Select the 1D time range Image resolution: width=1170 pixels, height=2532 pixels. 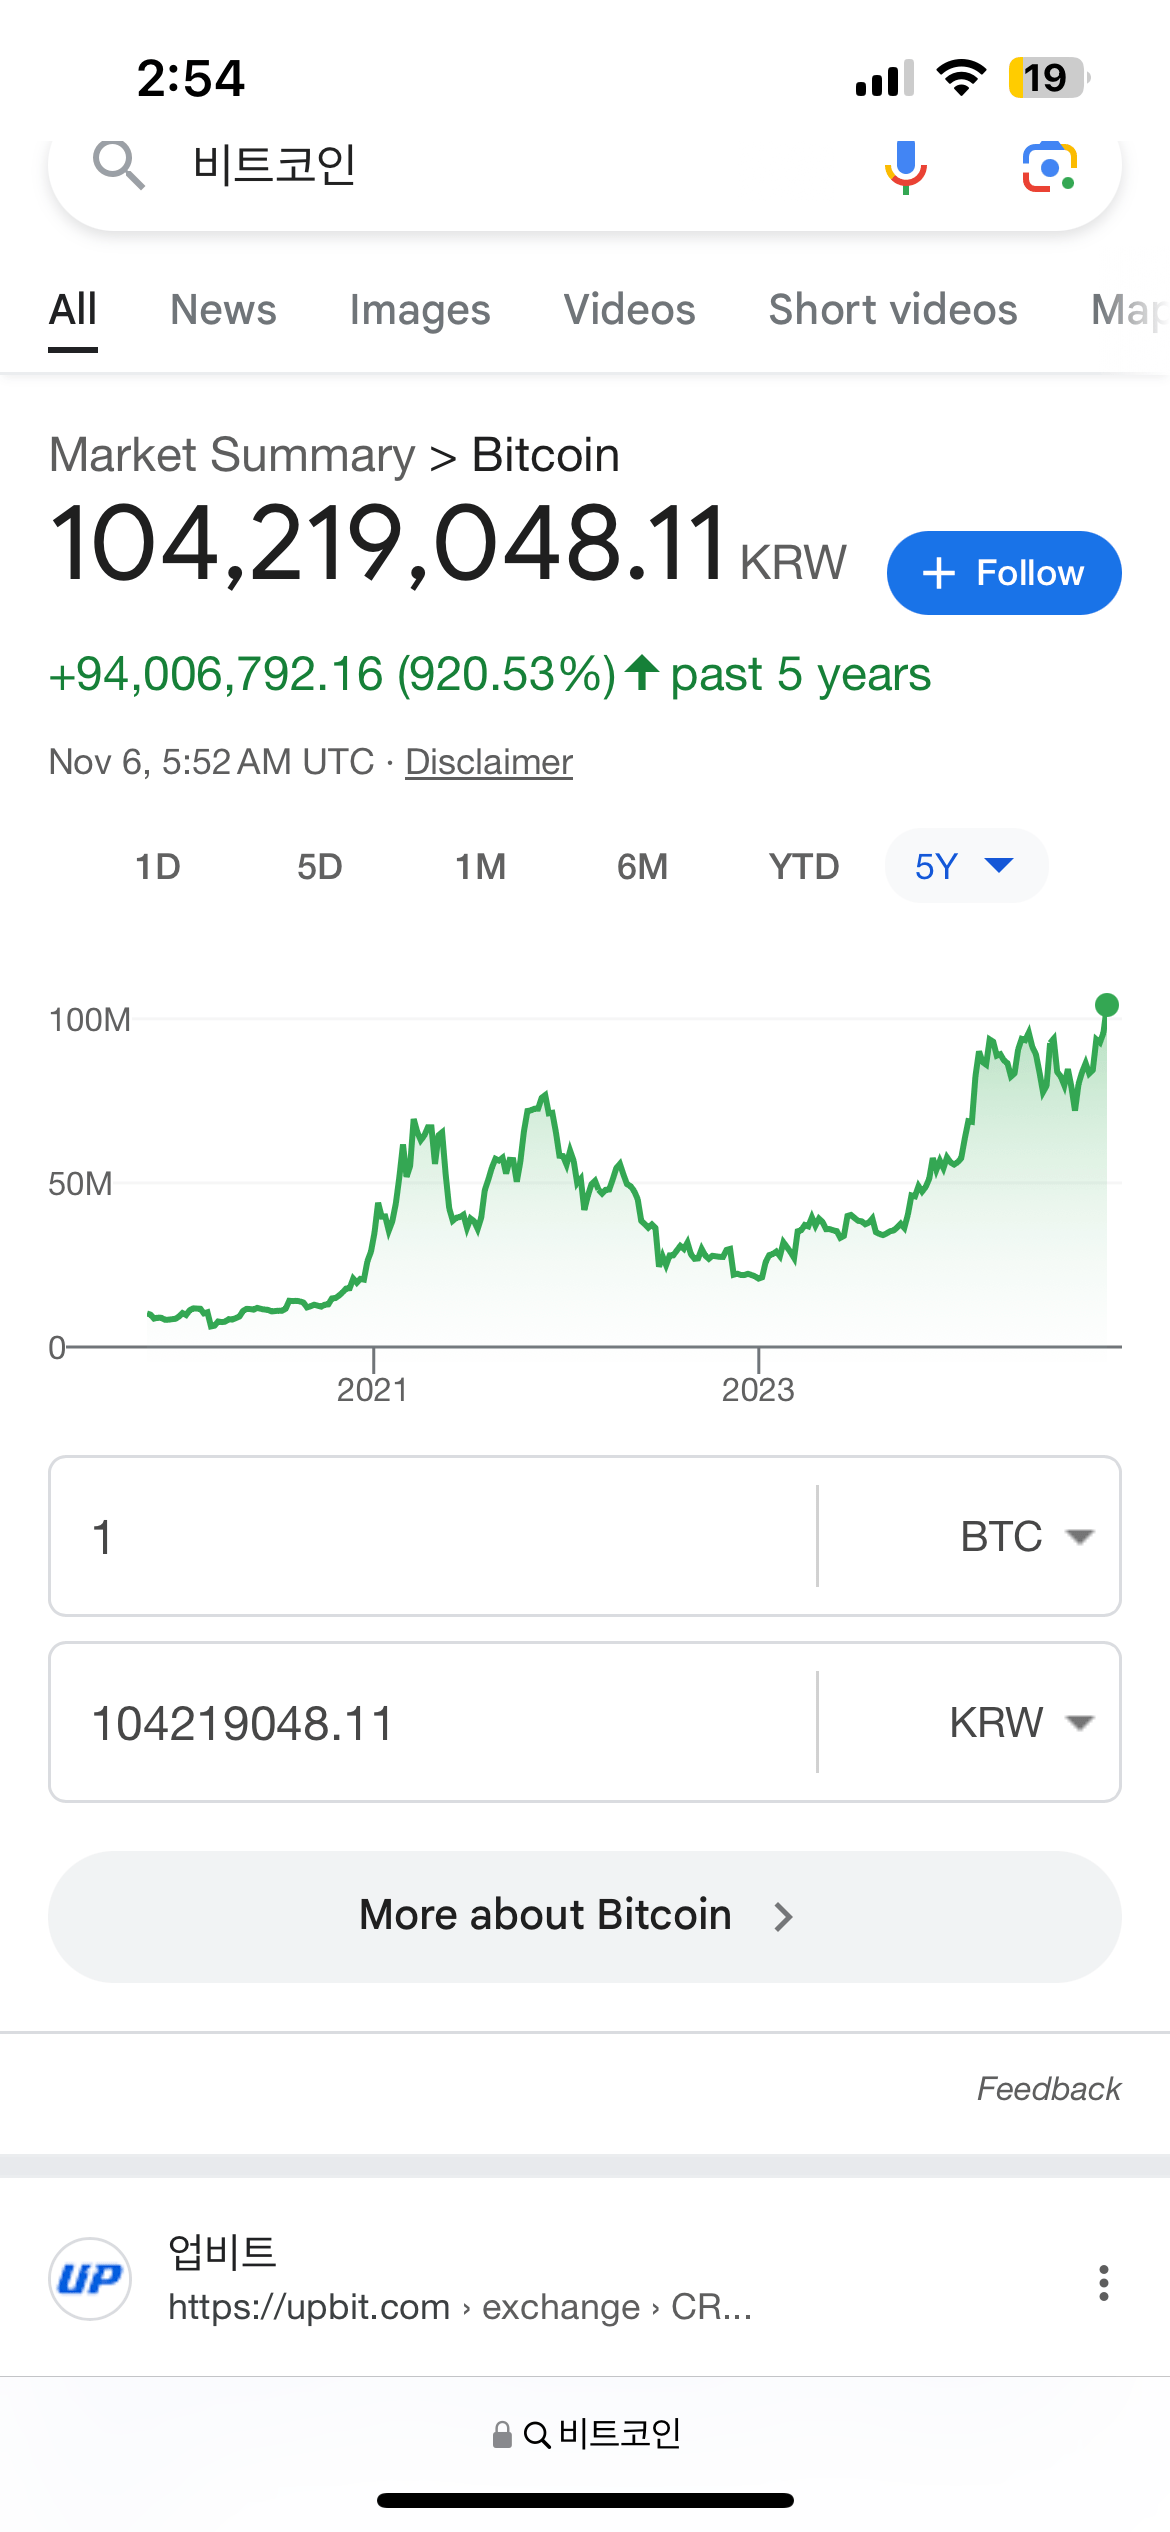(158, 866)
